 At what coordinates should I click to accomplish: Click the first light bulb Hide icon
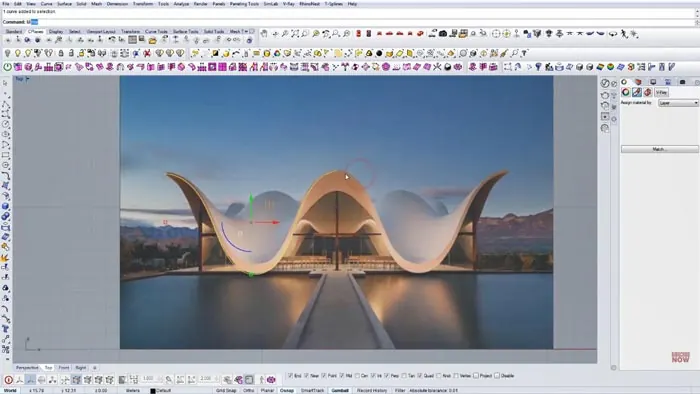pos(8,54)
